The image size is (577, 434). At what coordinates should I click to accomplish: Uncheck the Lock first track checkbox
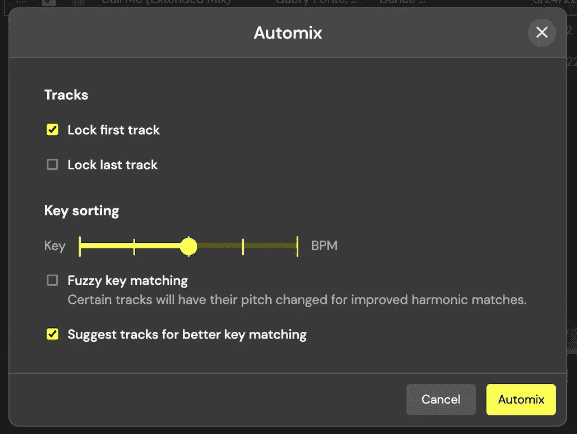pos(52,130)
